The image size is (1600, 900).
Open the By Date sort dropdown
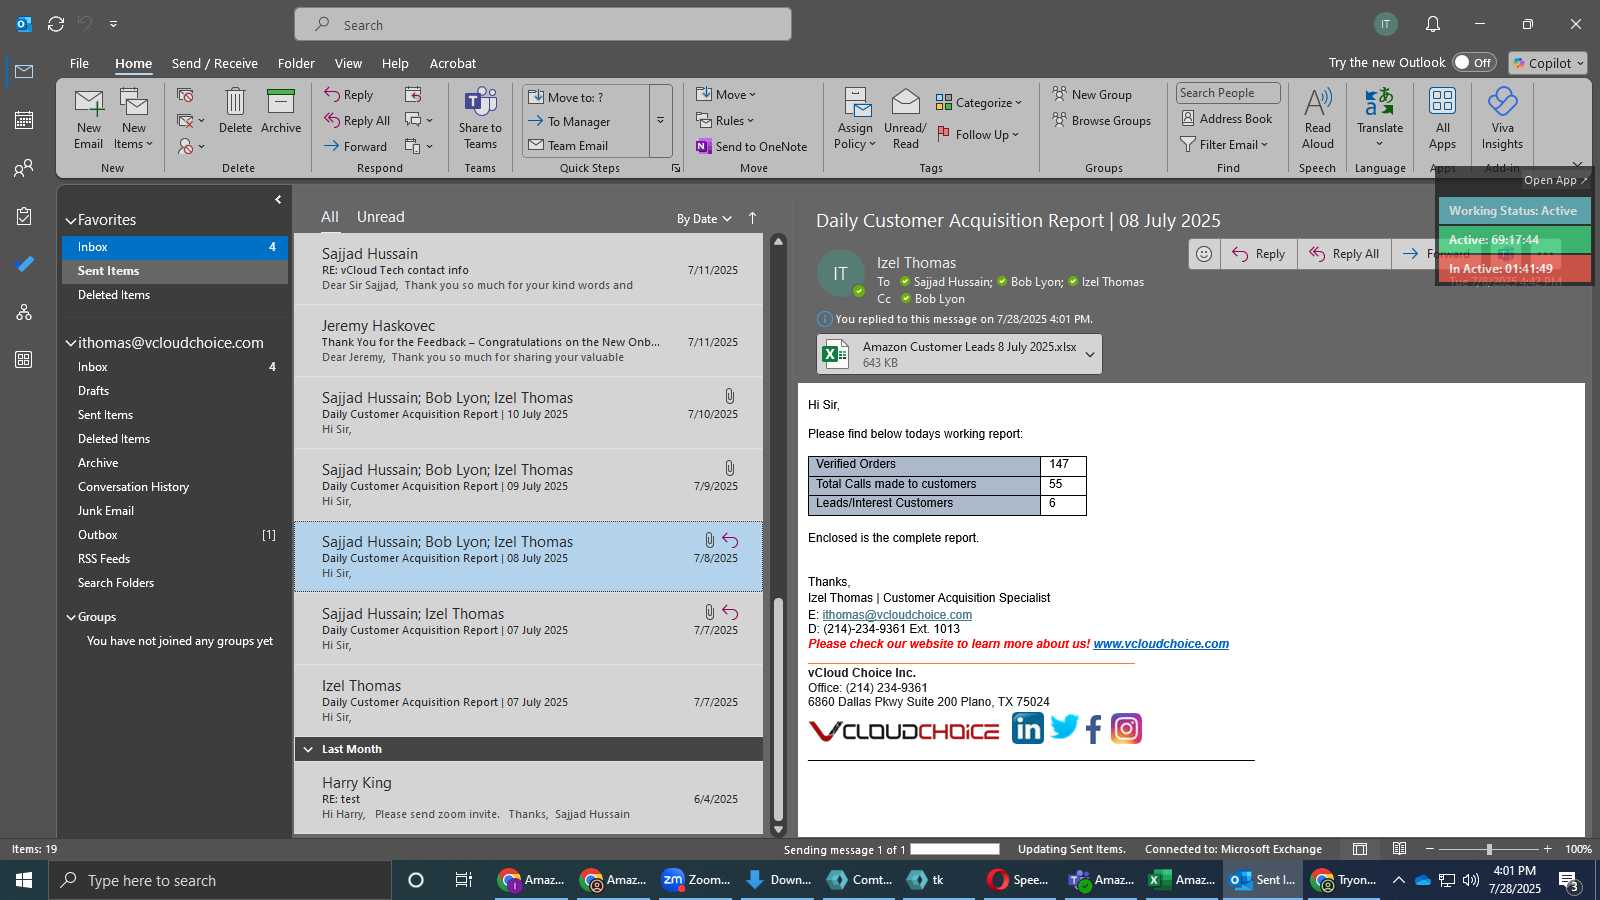[704, 219]
